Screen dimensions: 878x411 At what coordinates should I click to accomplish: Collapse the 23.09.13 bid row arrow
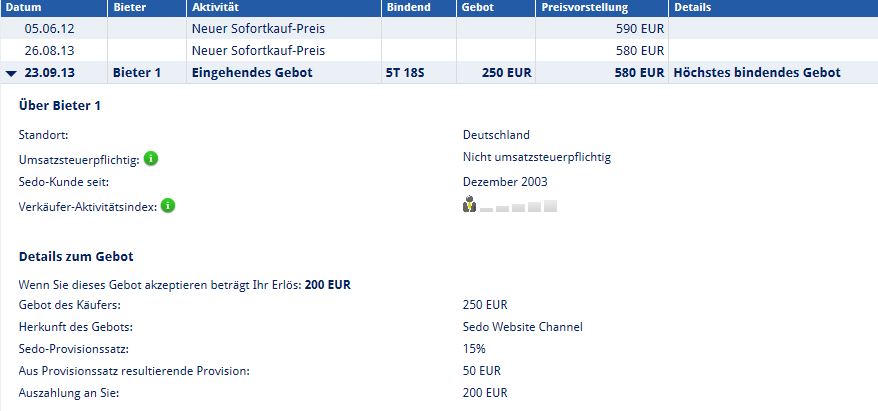pyautogui.click(x=12, y=73)
